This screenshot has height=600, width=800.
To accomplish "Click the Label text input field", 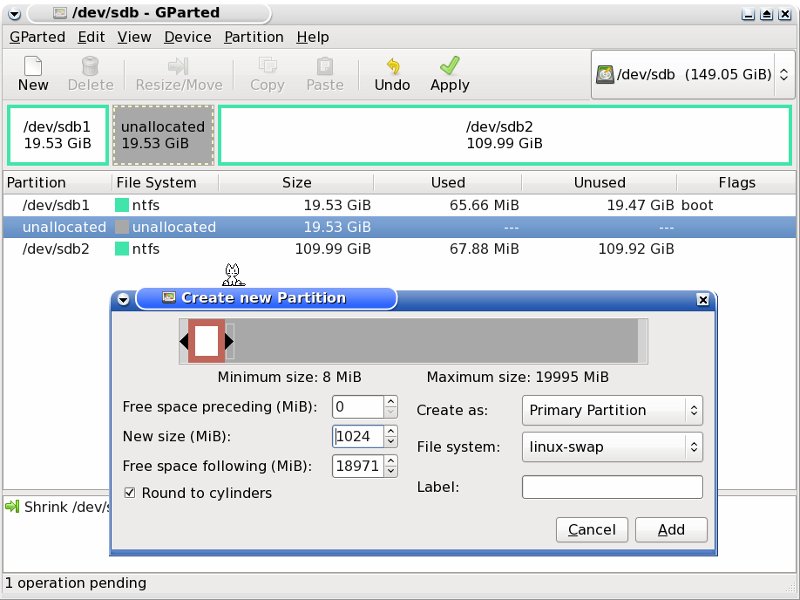I will pos(611,487).
